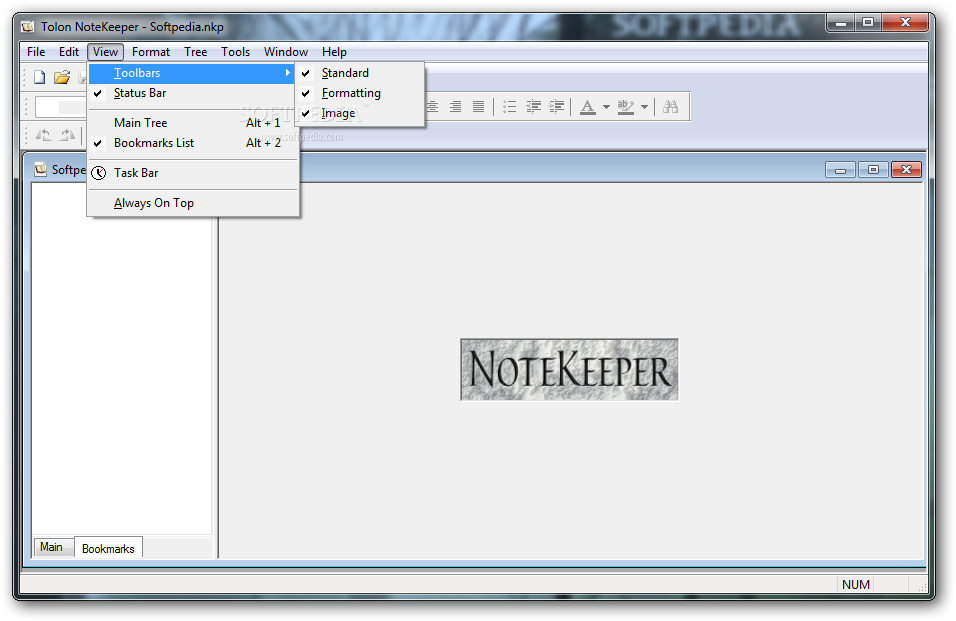Open the Tree menu
956x621 pixels.
[196, 52]
